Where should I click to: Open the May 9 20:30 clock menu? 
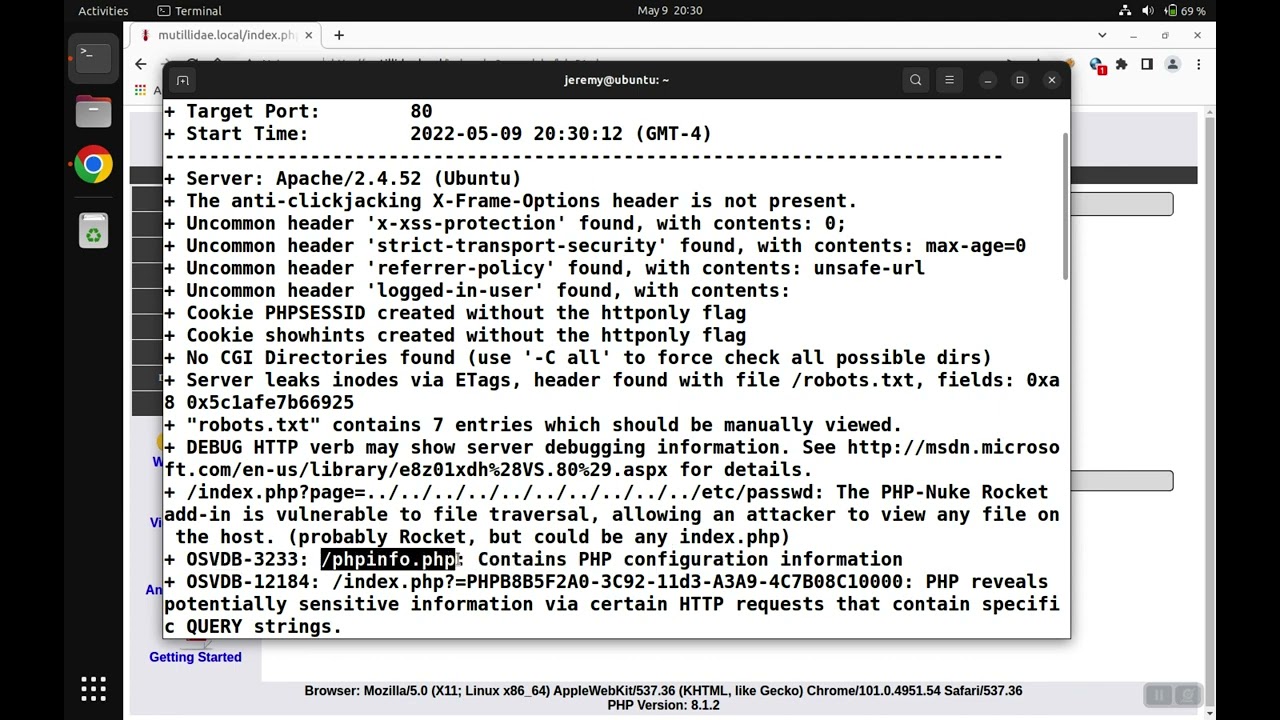pos(669,11)
